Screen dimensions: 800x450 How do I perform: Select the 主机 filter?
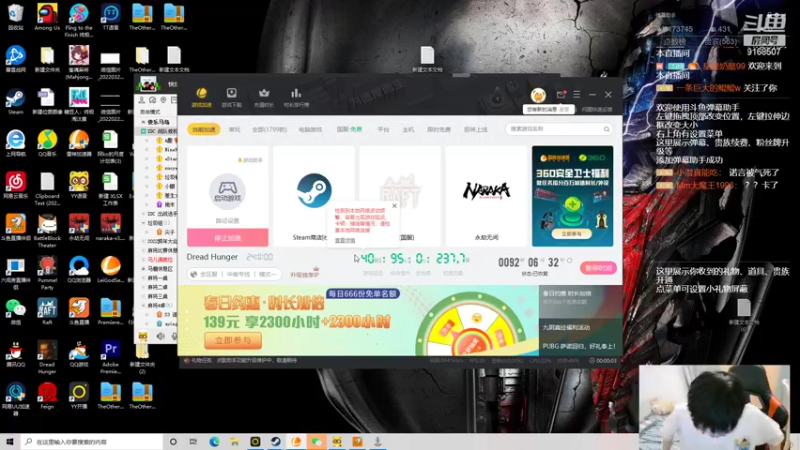pos(408,130)
